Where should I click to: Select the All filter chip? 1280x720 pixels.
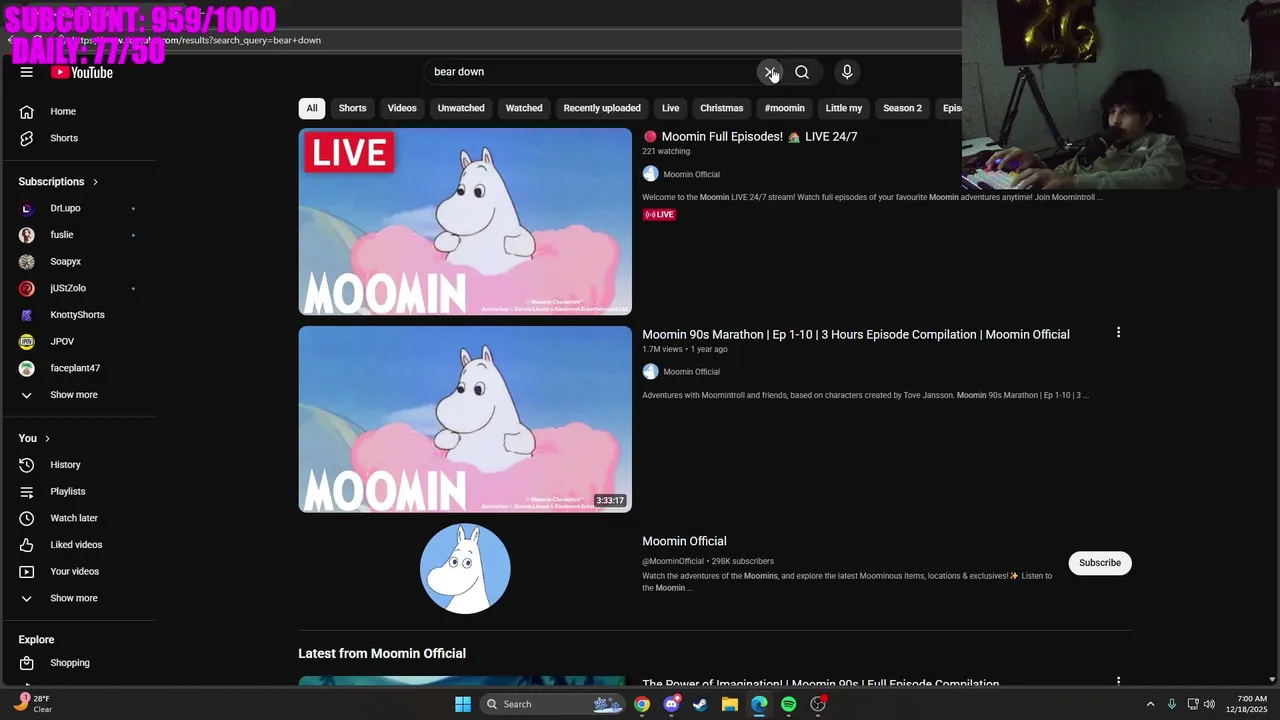(312, 108)
